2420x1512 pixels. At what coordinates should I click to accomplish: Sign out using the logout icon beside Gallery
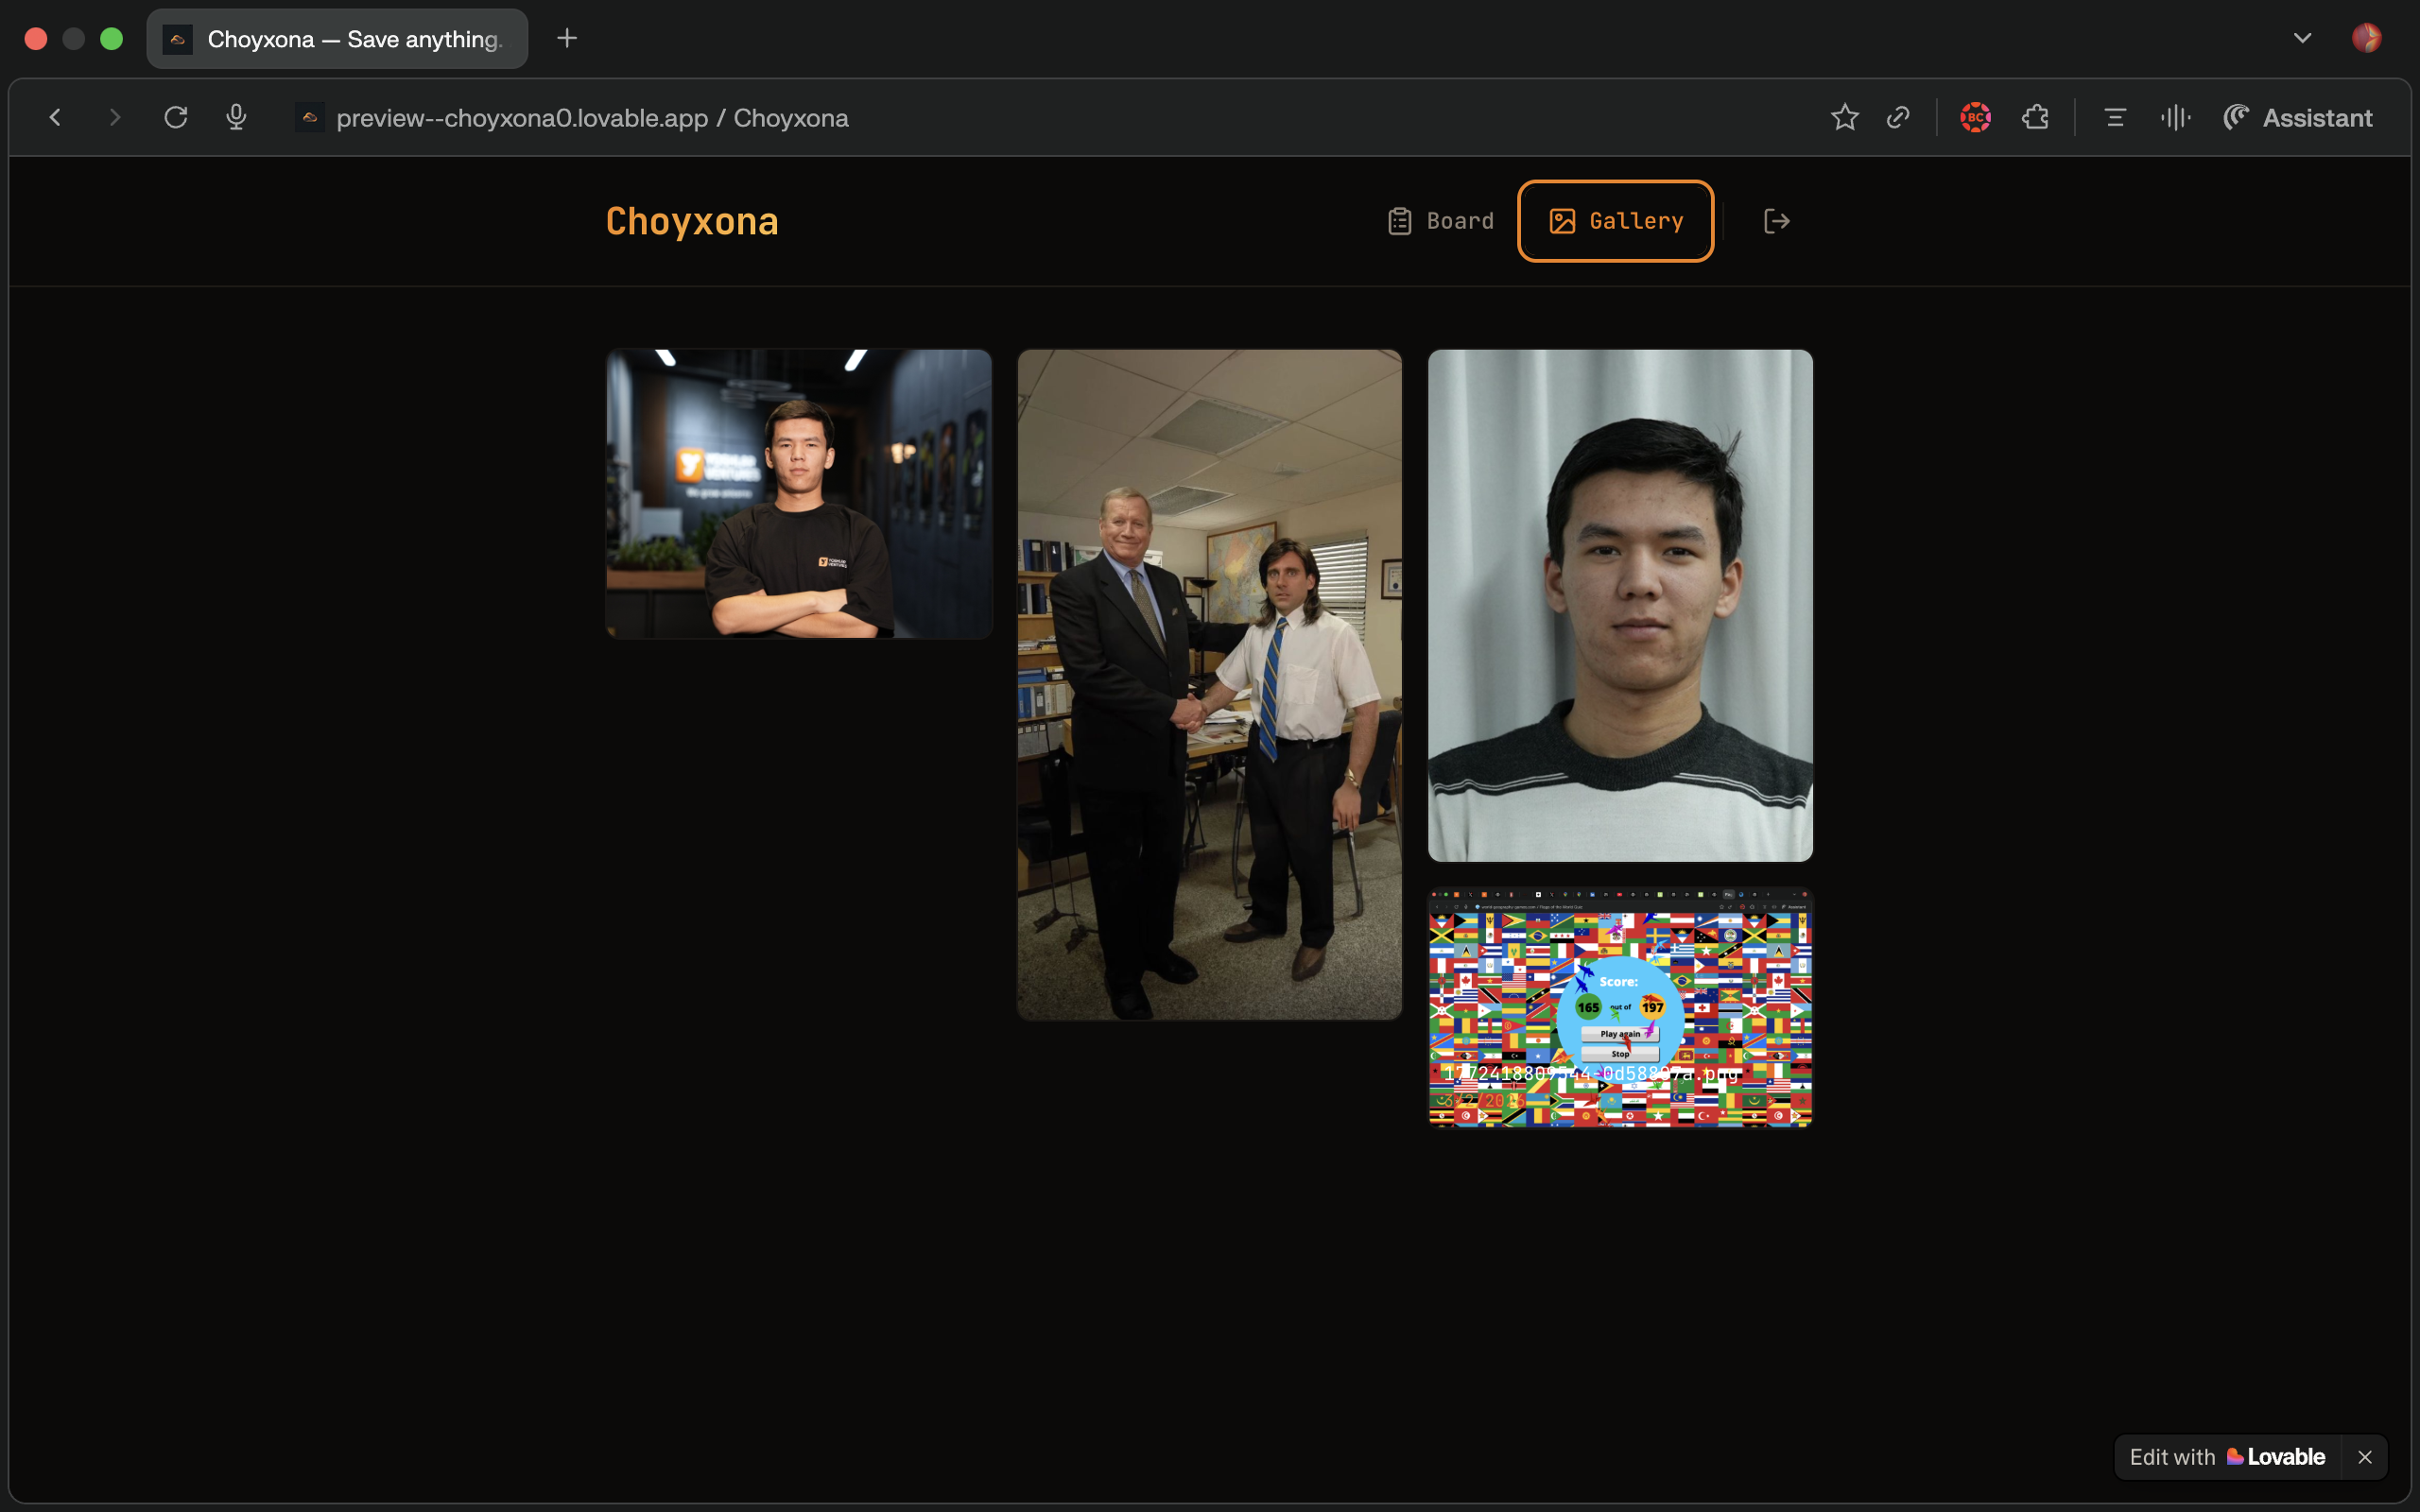[1776, 220]
